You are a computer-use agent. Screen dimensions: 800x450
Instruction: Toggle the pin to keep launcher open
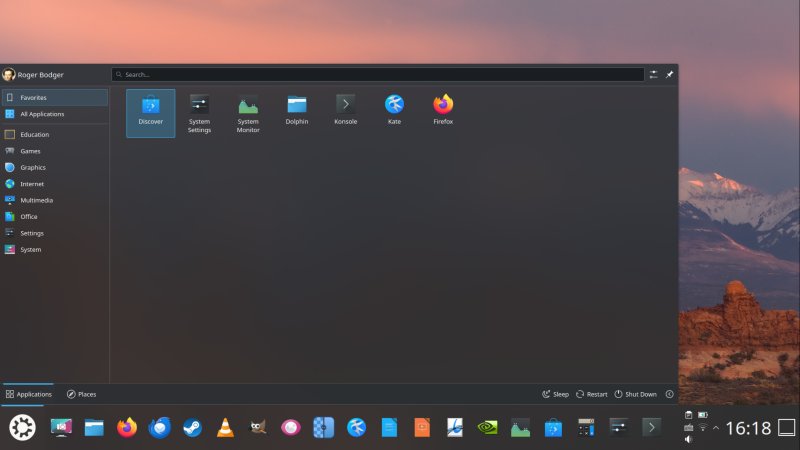tap(670, 74)
